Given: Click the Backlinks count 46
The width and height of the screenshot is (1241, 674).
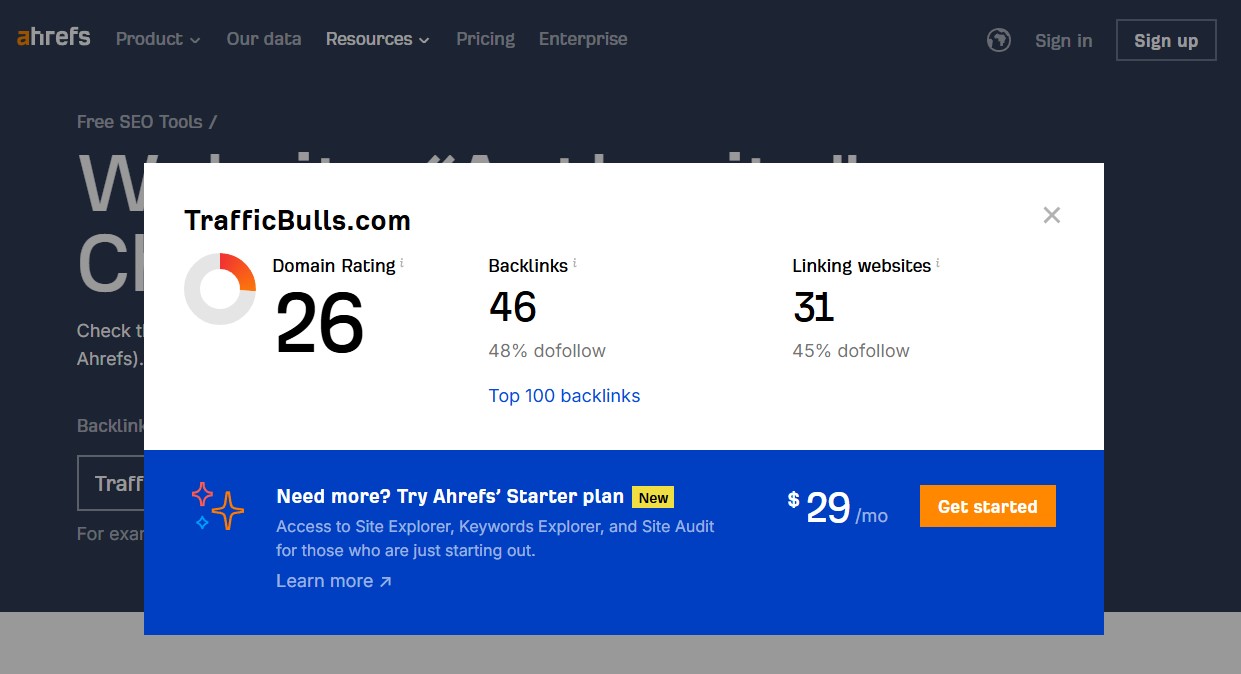Looking at the screenshot, I should tap(513, 307).
